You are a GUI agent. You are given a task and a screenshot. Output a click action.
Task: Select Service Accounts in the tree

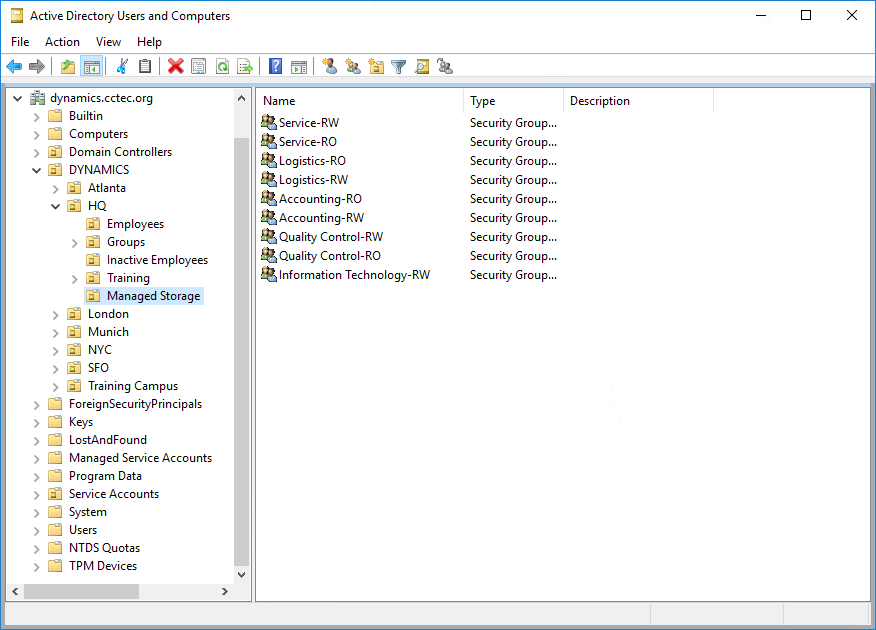coord(113,494)
